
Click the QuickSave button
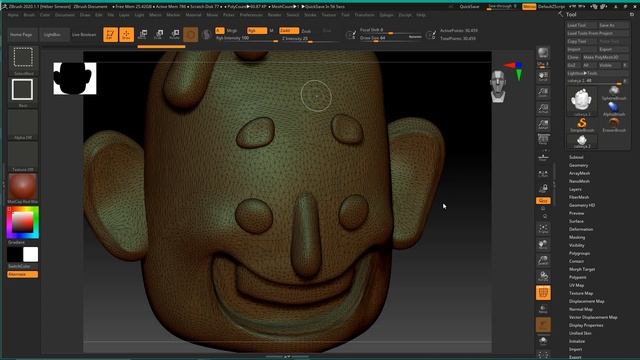(x=469, y=7)
